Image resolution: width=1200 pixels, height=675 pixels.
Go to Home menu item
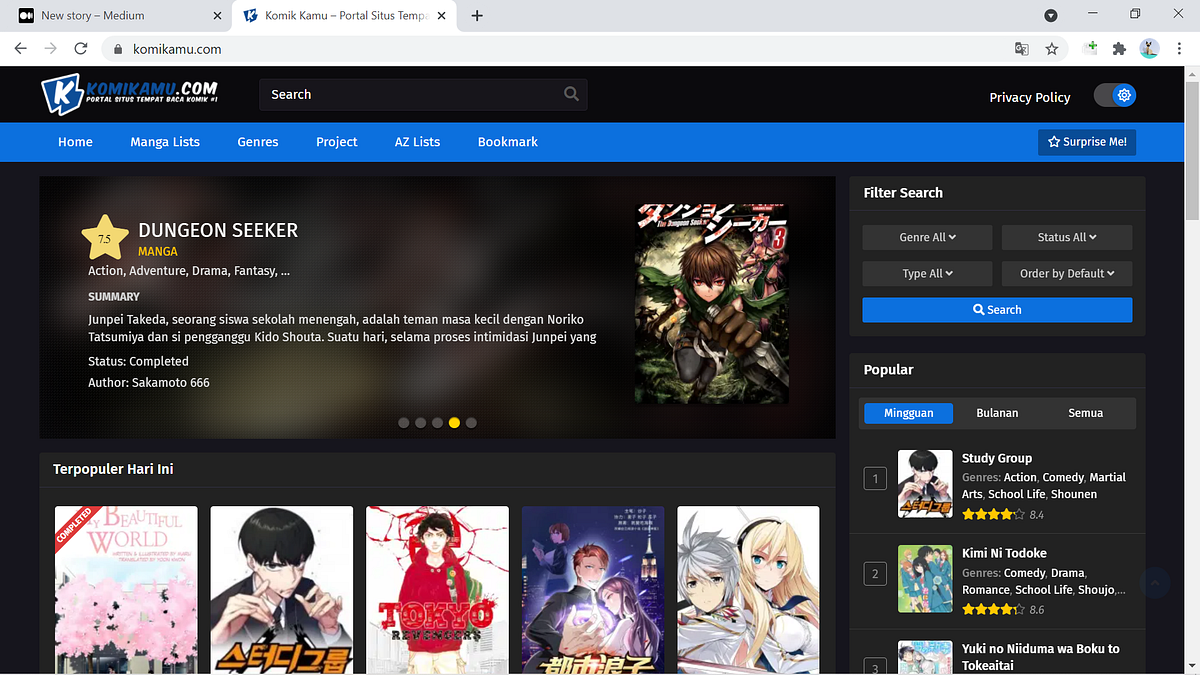click(x=75, y=142)
